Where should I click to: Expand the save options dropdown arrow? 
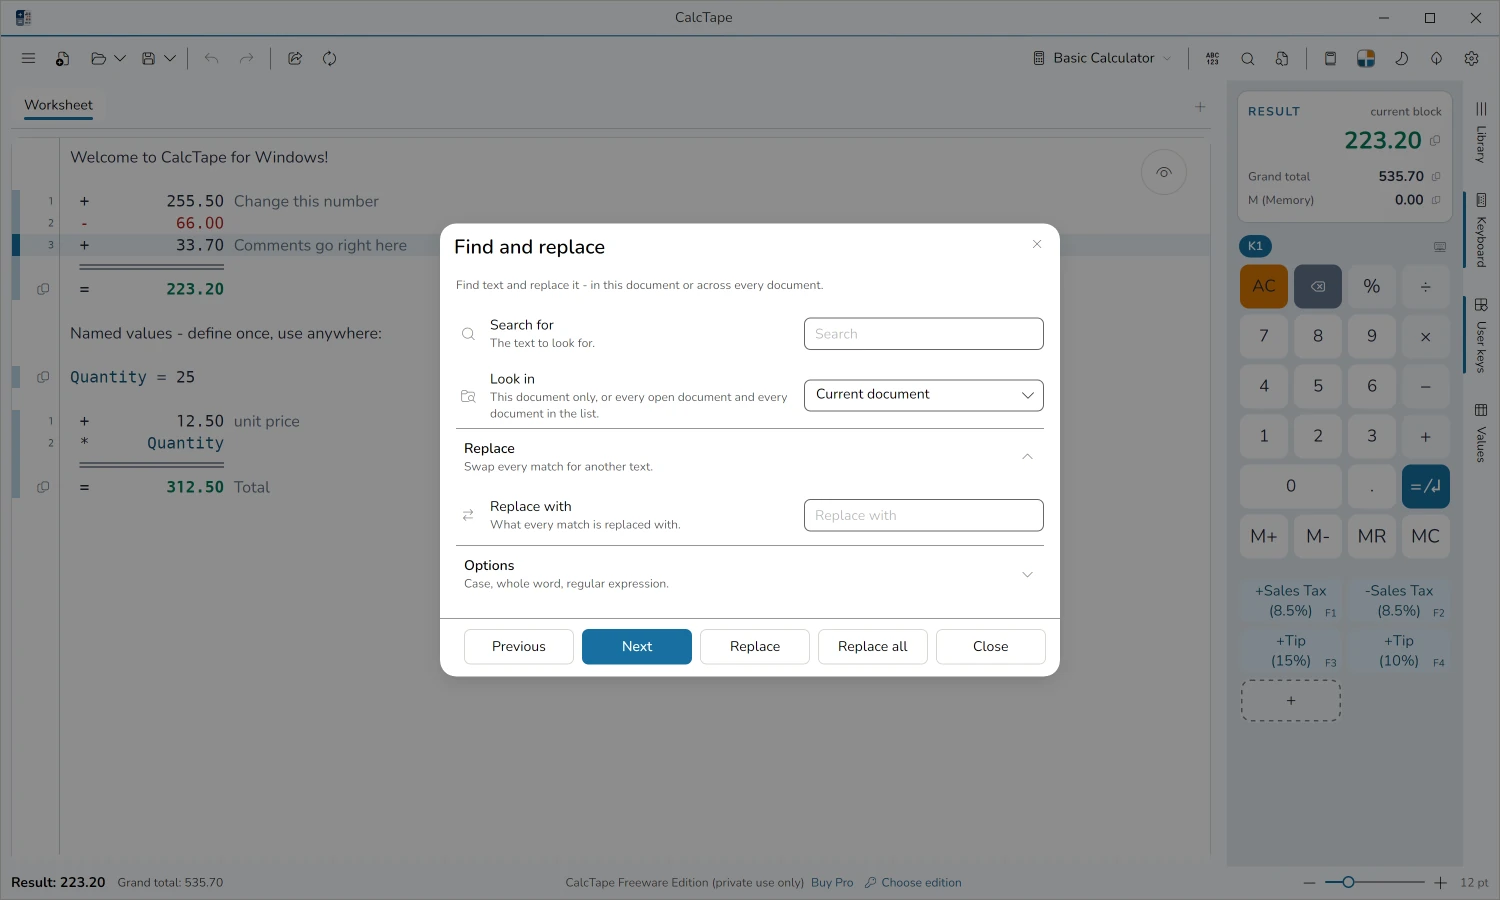tap(170, 59)
